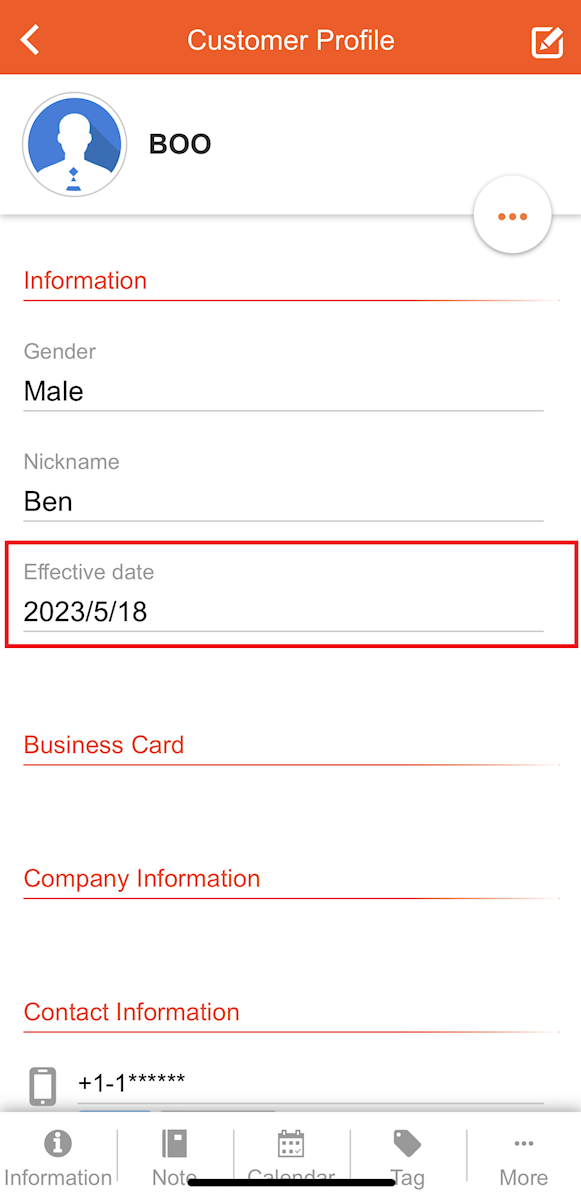Select the Information tab icon
Image resolution: width=581 pixels, height=1199 pixels.
click(57, 1144)
